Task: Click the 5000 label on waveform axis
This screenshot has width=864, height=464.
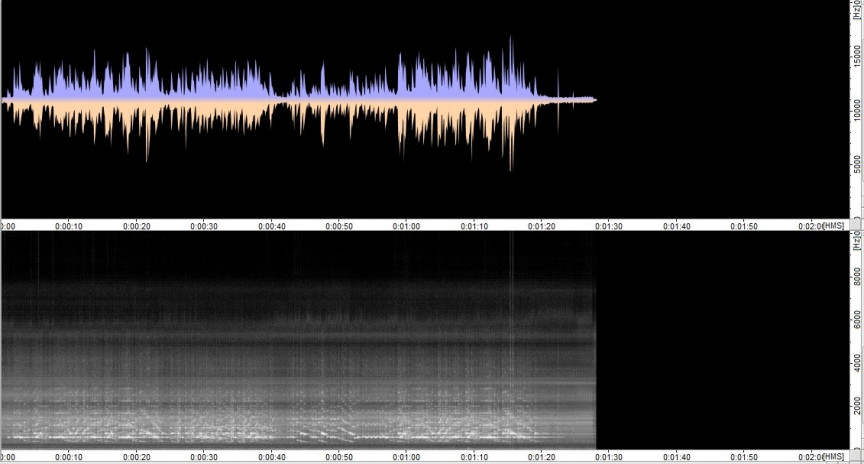Action: [857, 165]
